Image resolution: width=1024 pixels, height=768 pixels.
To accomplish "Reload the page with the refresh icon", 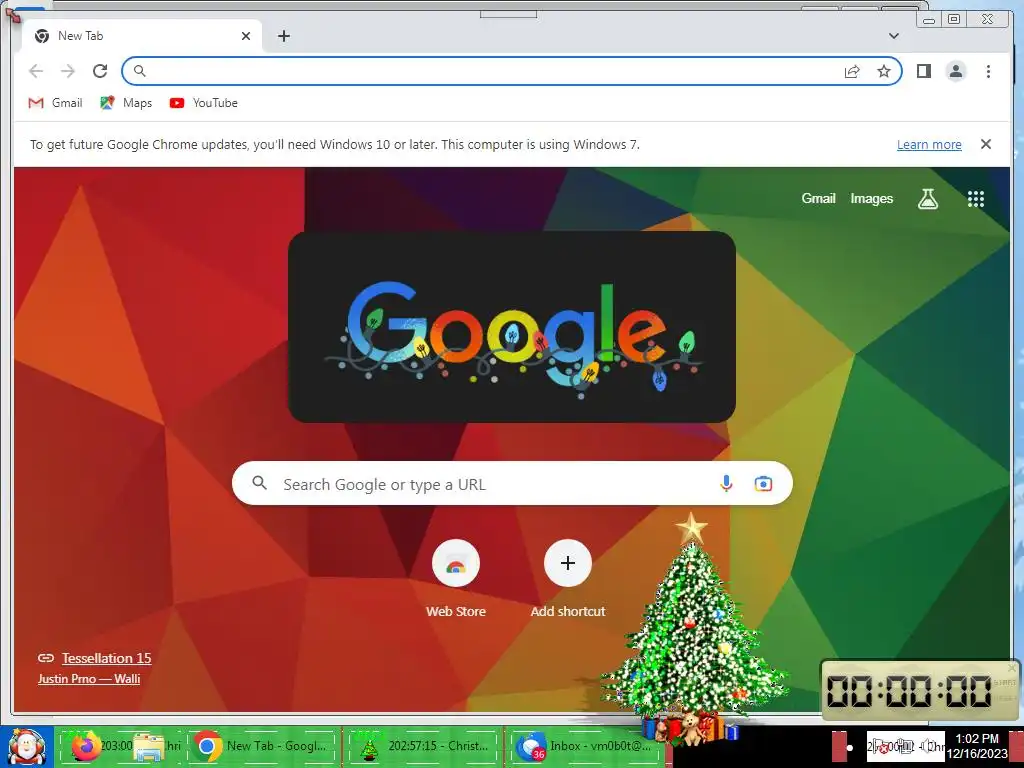I will point(100,71).
